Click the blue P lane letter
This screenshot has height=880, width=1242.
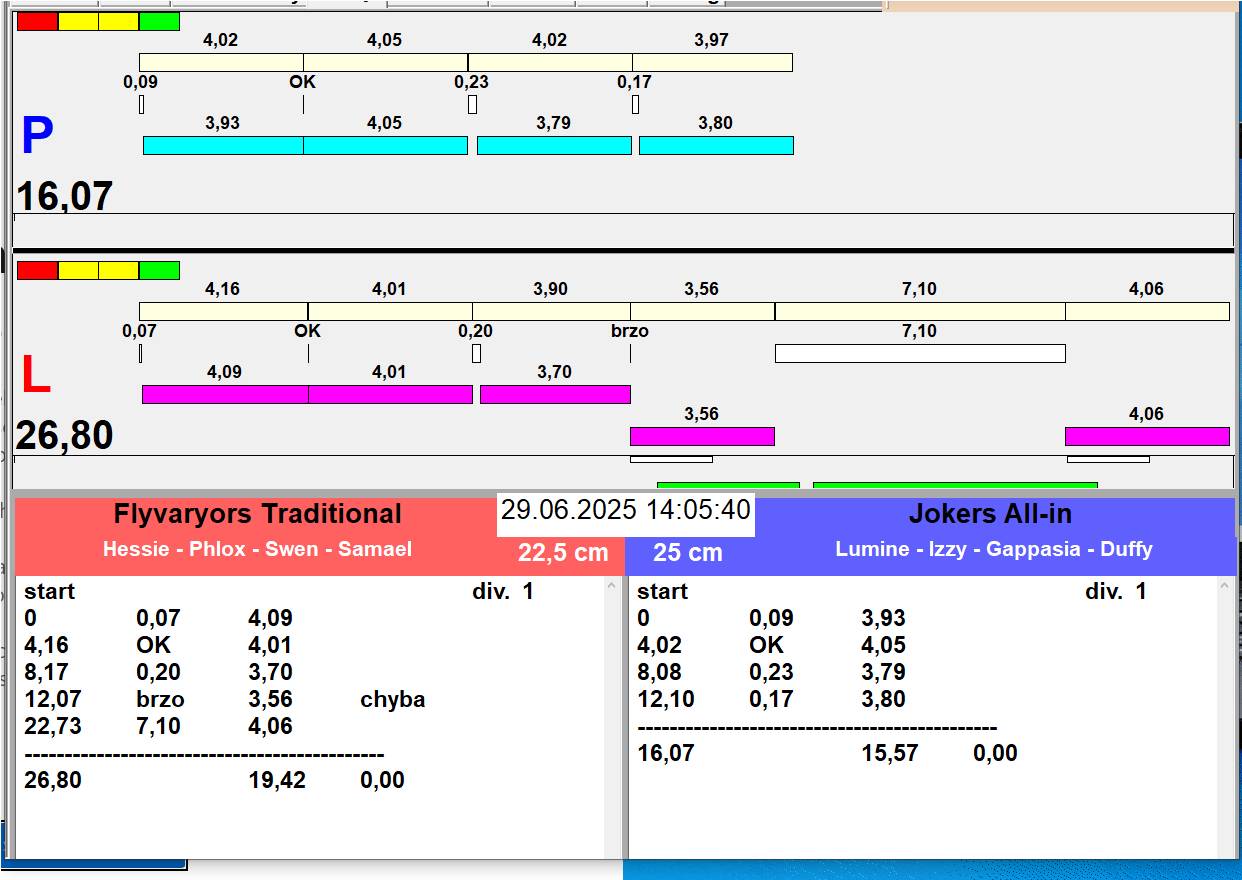pos(37,138)
